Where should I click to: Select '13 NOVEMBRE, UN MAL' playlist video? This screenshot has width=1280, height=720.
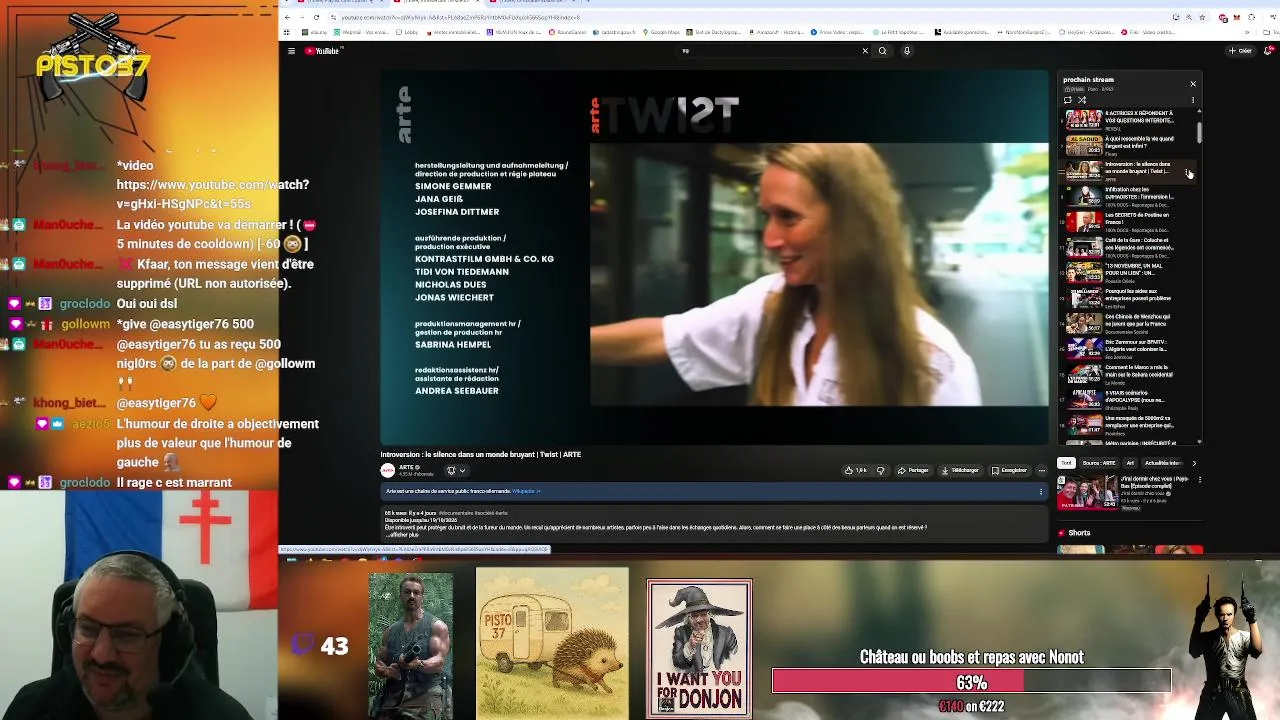(1126, 271)
